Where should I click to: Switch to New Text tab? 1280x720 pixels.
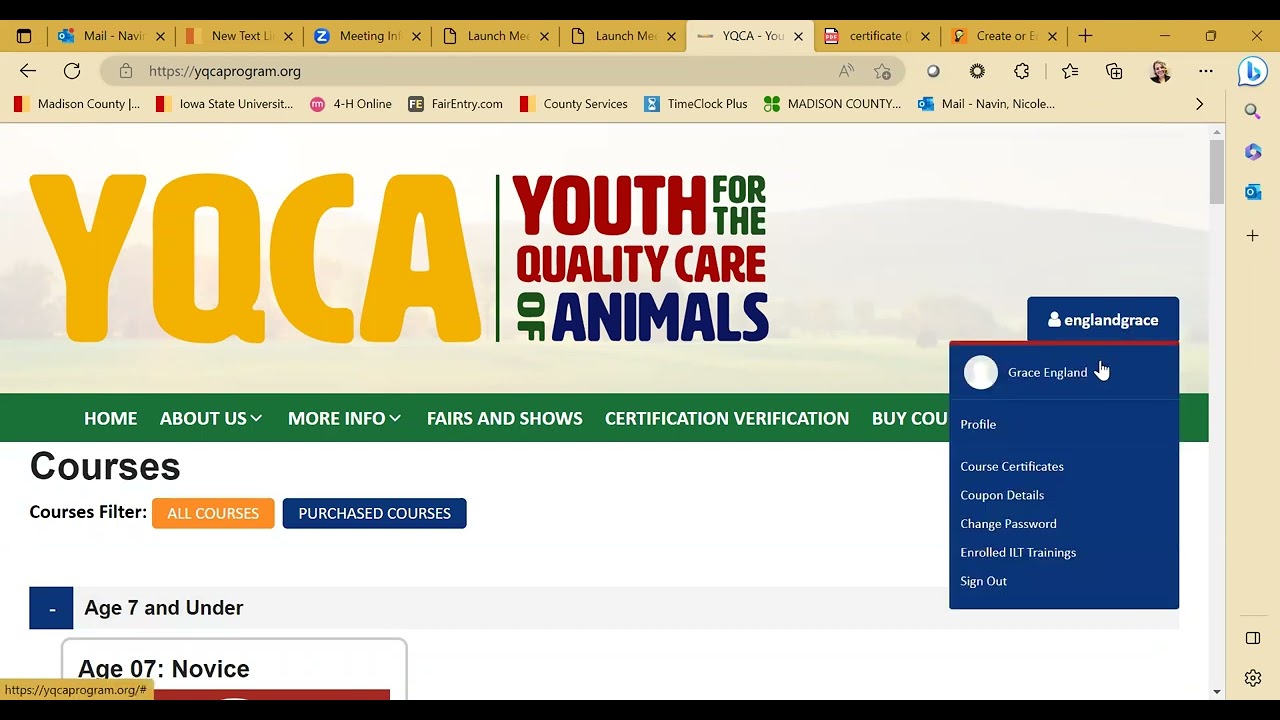pyautogui.click(x=238, y=36)
